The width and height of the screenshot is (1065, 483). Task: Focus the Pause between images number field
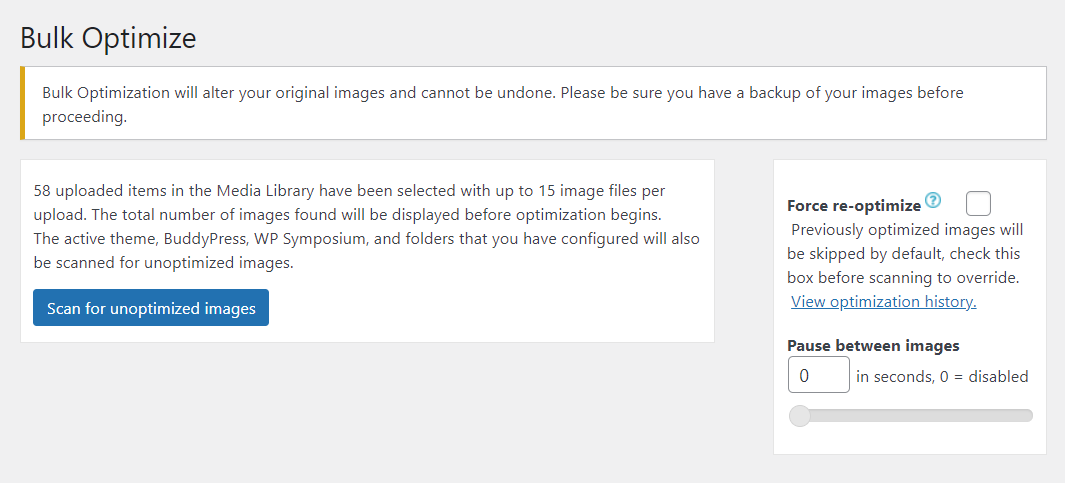(x=818, y=376)
